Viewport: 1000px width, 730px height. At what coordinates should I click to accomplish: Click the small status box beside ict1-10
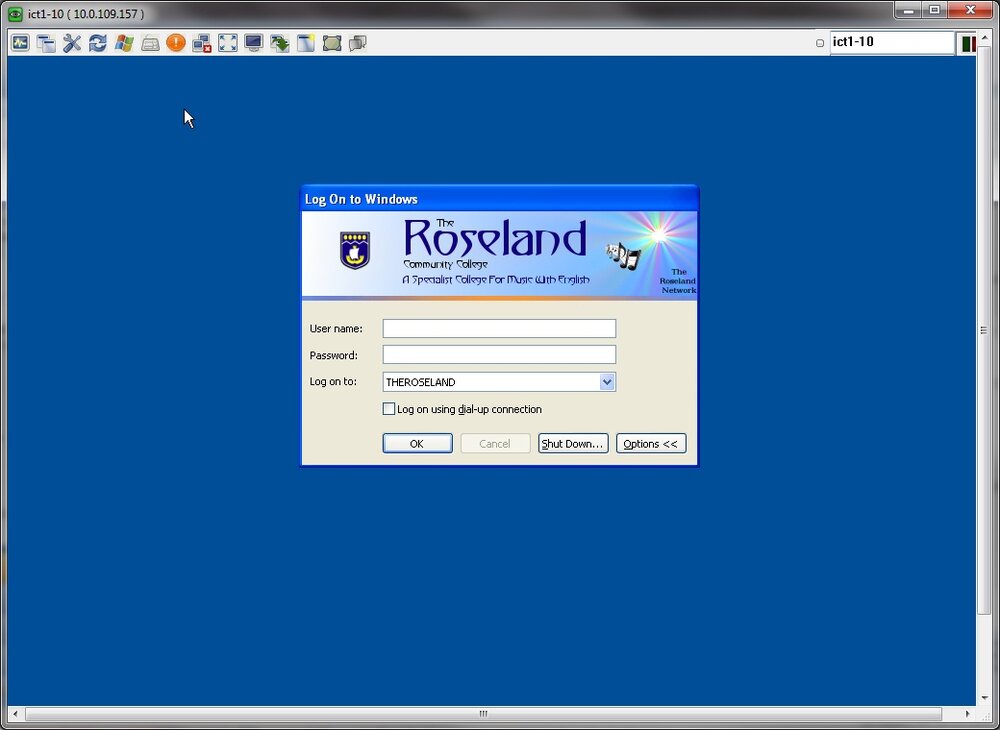click(820, 43)
